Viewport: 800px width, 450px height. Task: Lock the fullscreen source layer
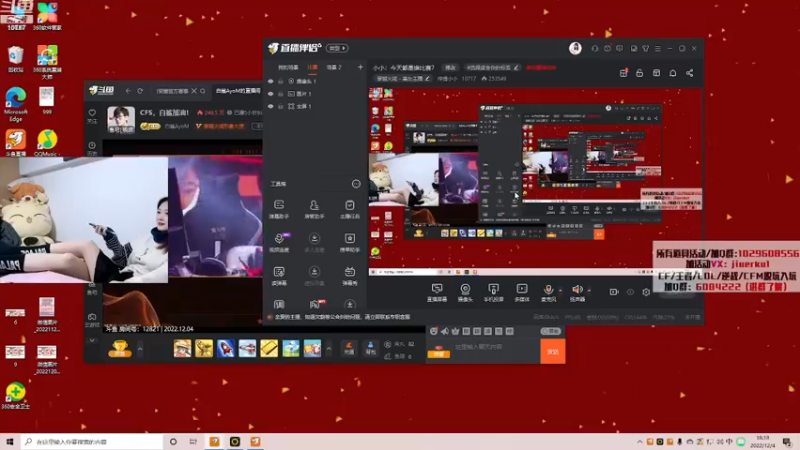(281, 106)
